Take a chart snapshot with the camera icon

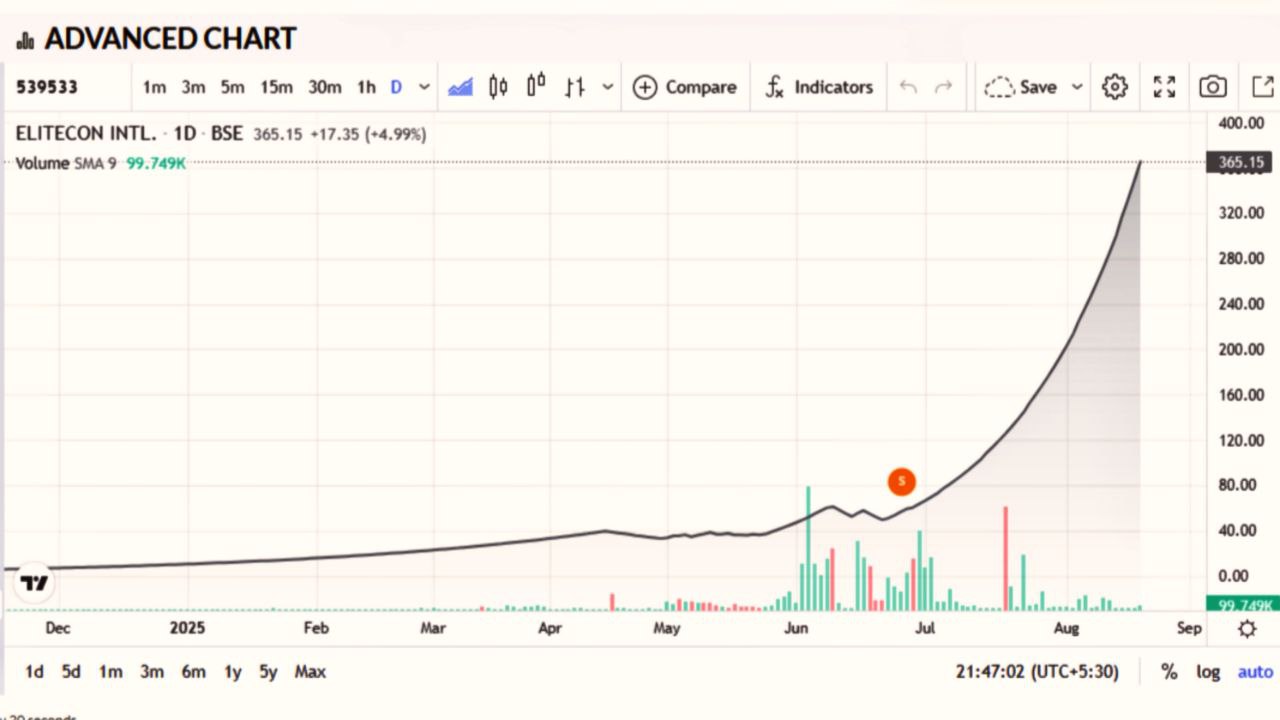pyautogui.click(x=1212, y=87)
